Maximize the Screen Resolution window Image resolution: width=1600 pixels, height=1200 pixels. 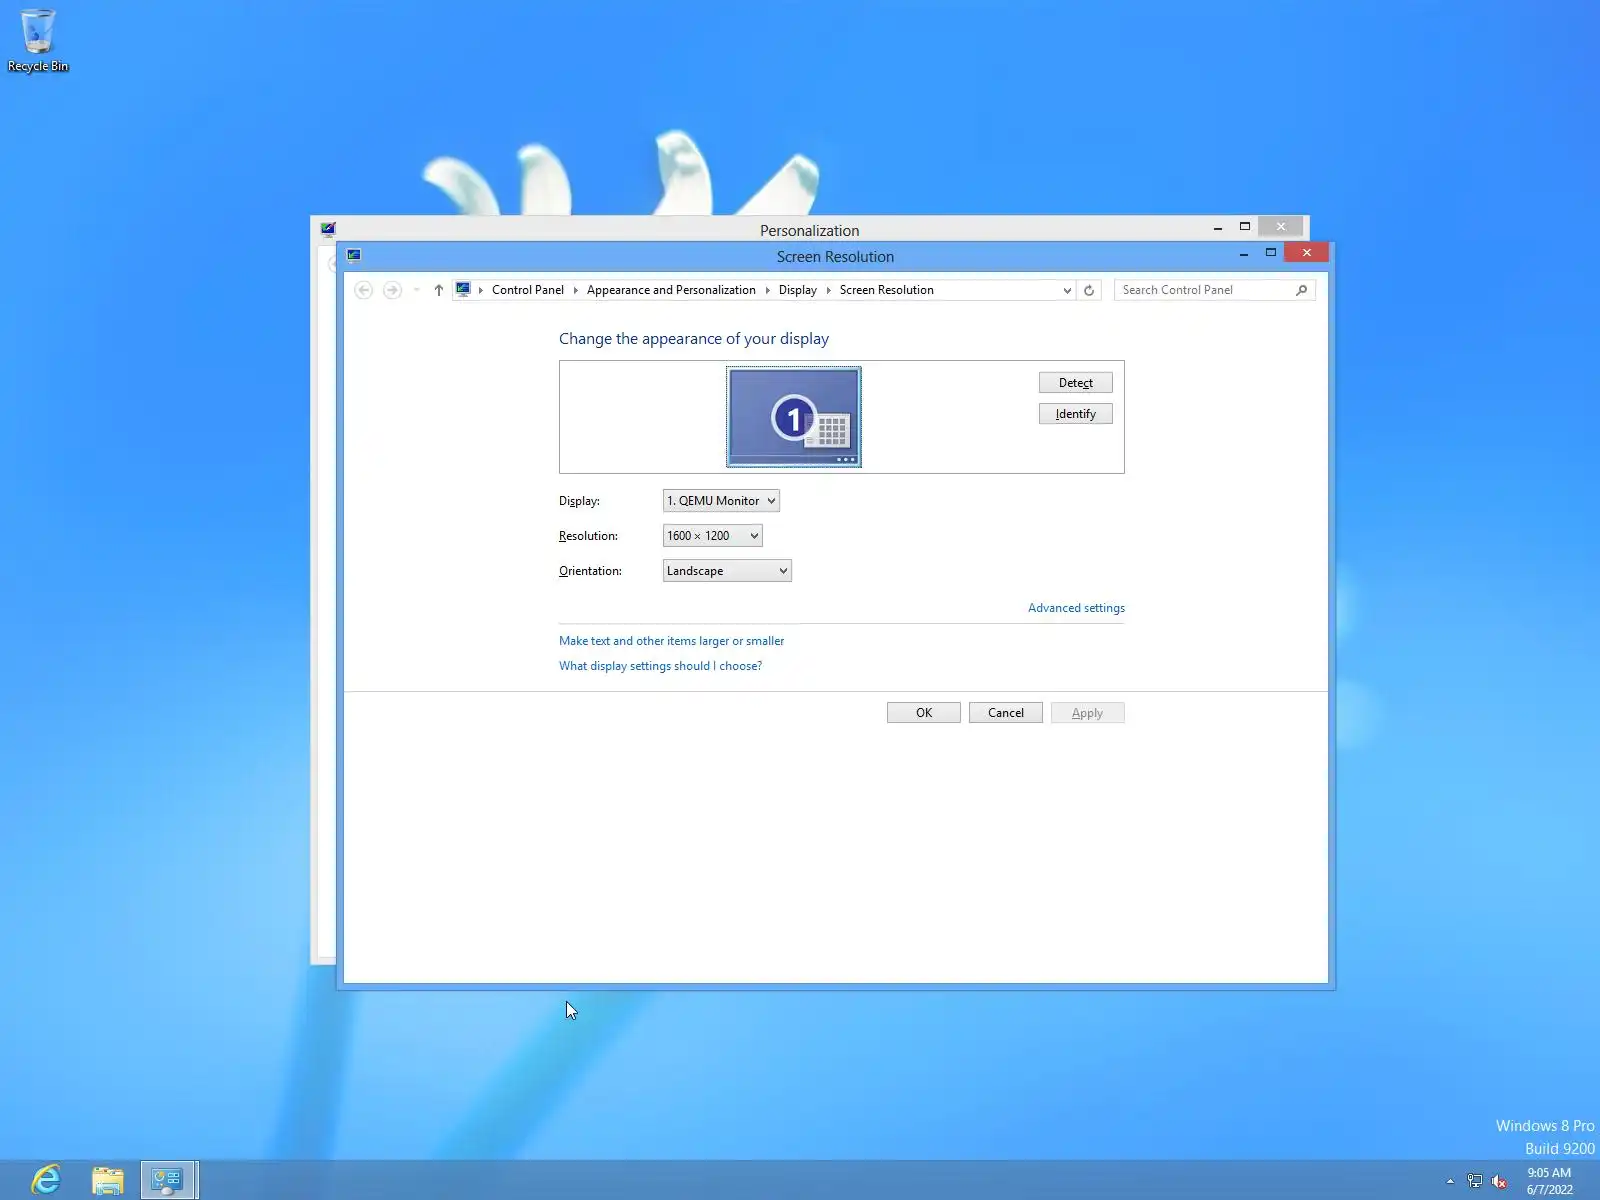[1271, 253]
